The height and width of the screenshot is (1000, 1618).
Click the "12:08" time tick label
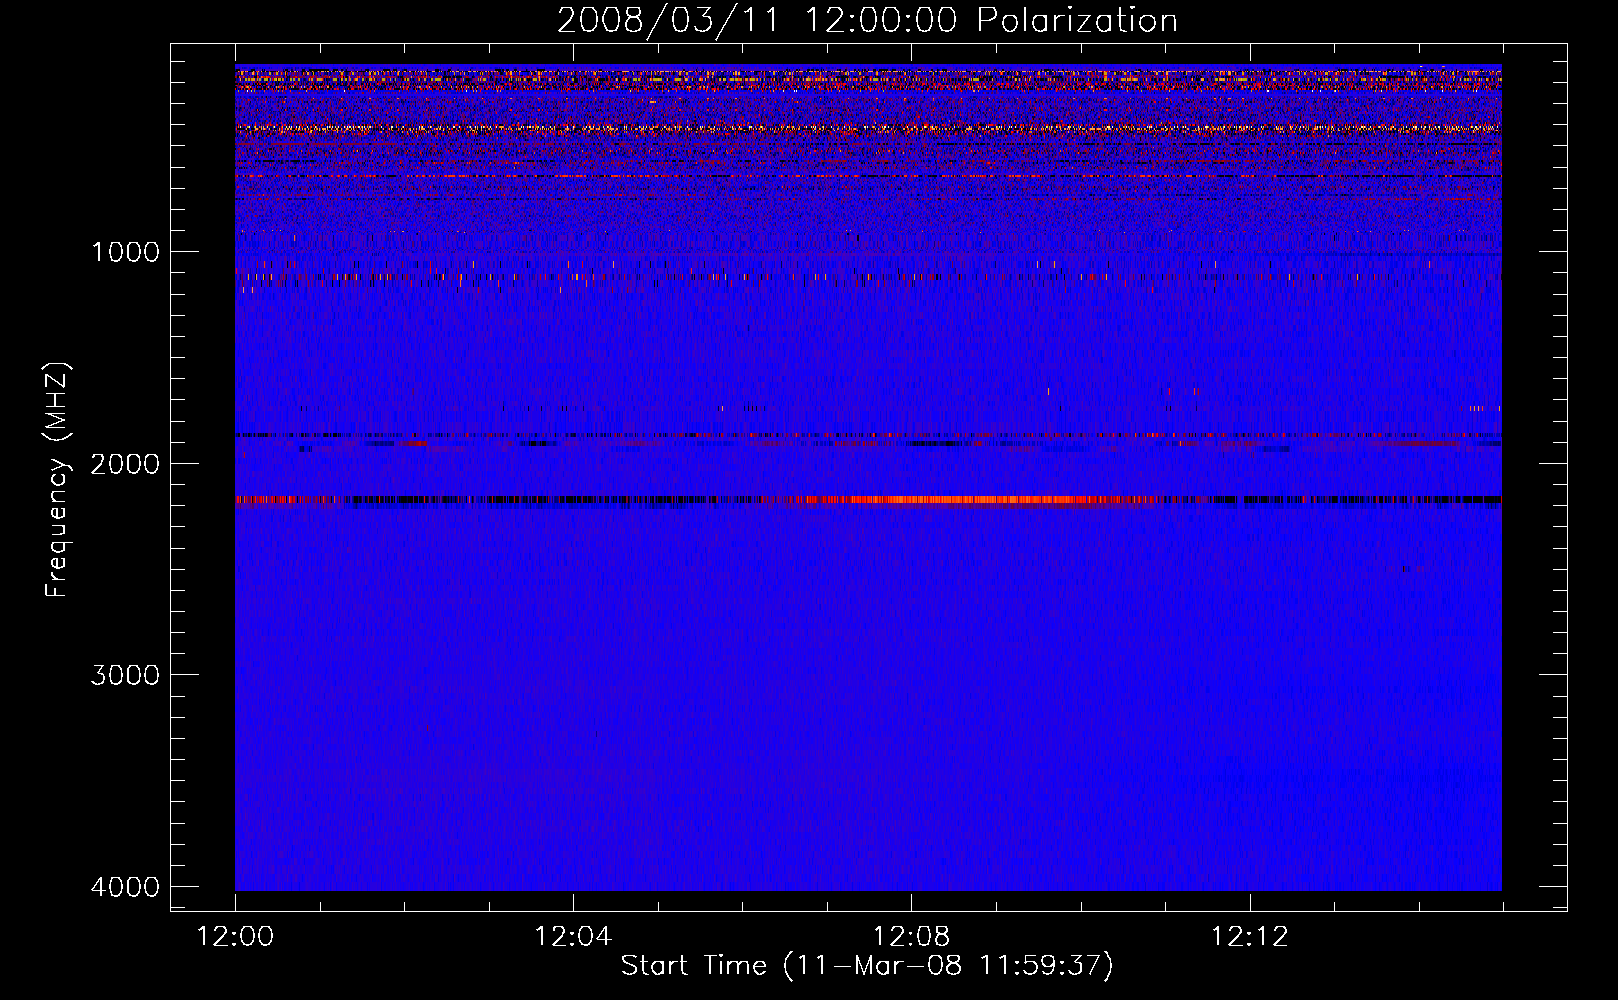tap(911, 937)
